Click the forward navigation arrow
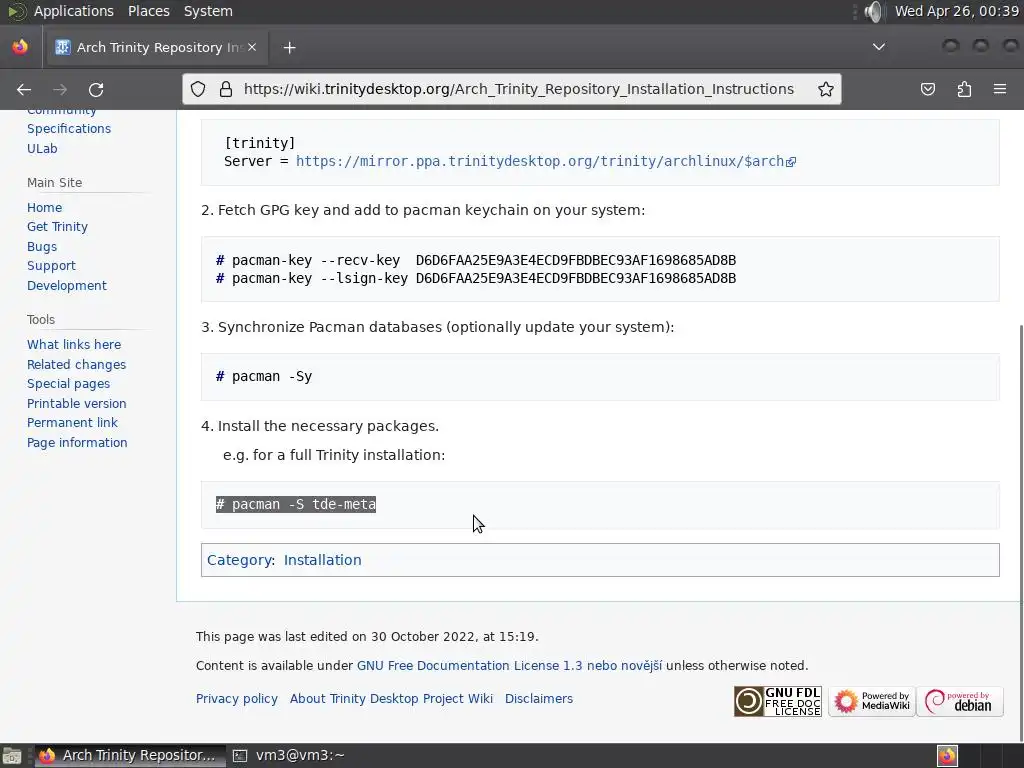 click(60, 89)
